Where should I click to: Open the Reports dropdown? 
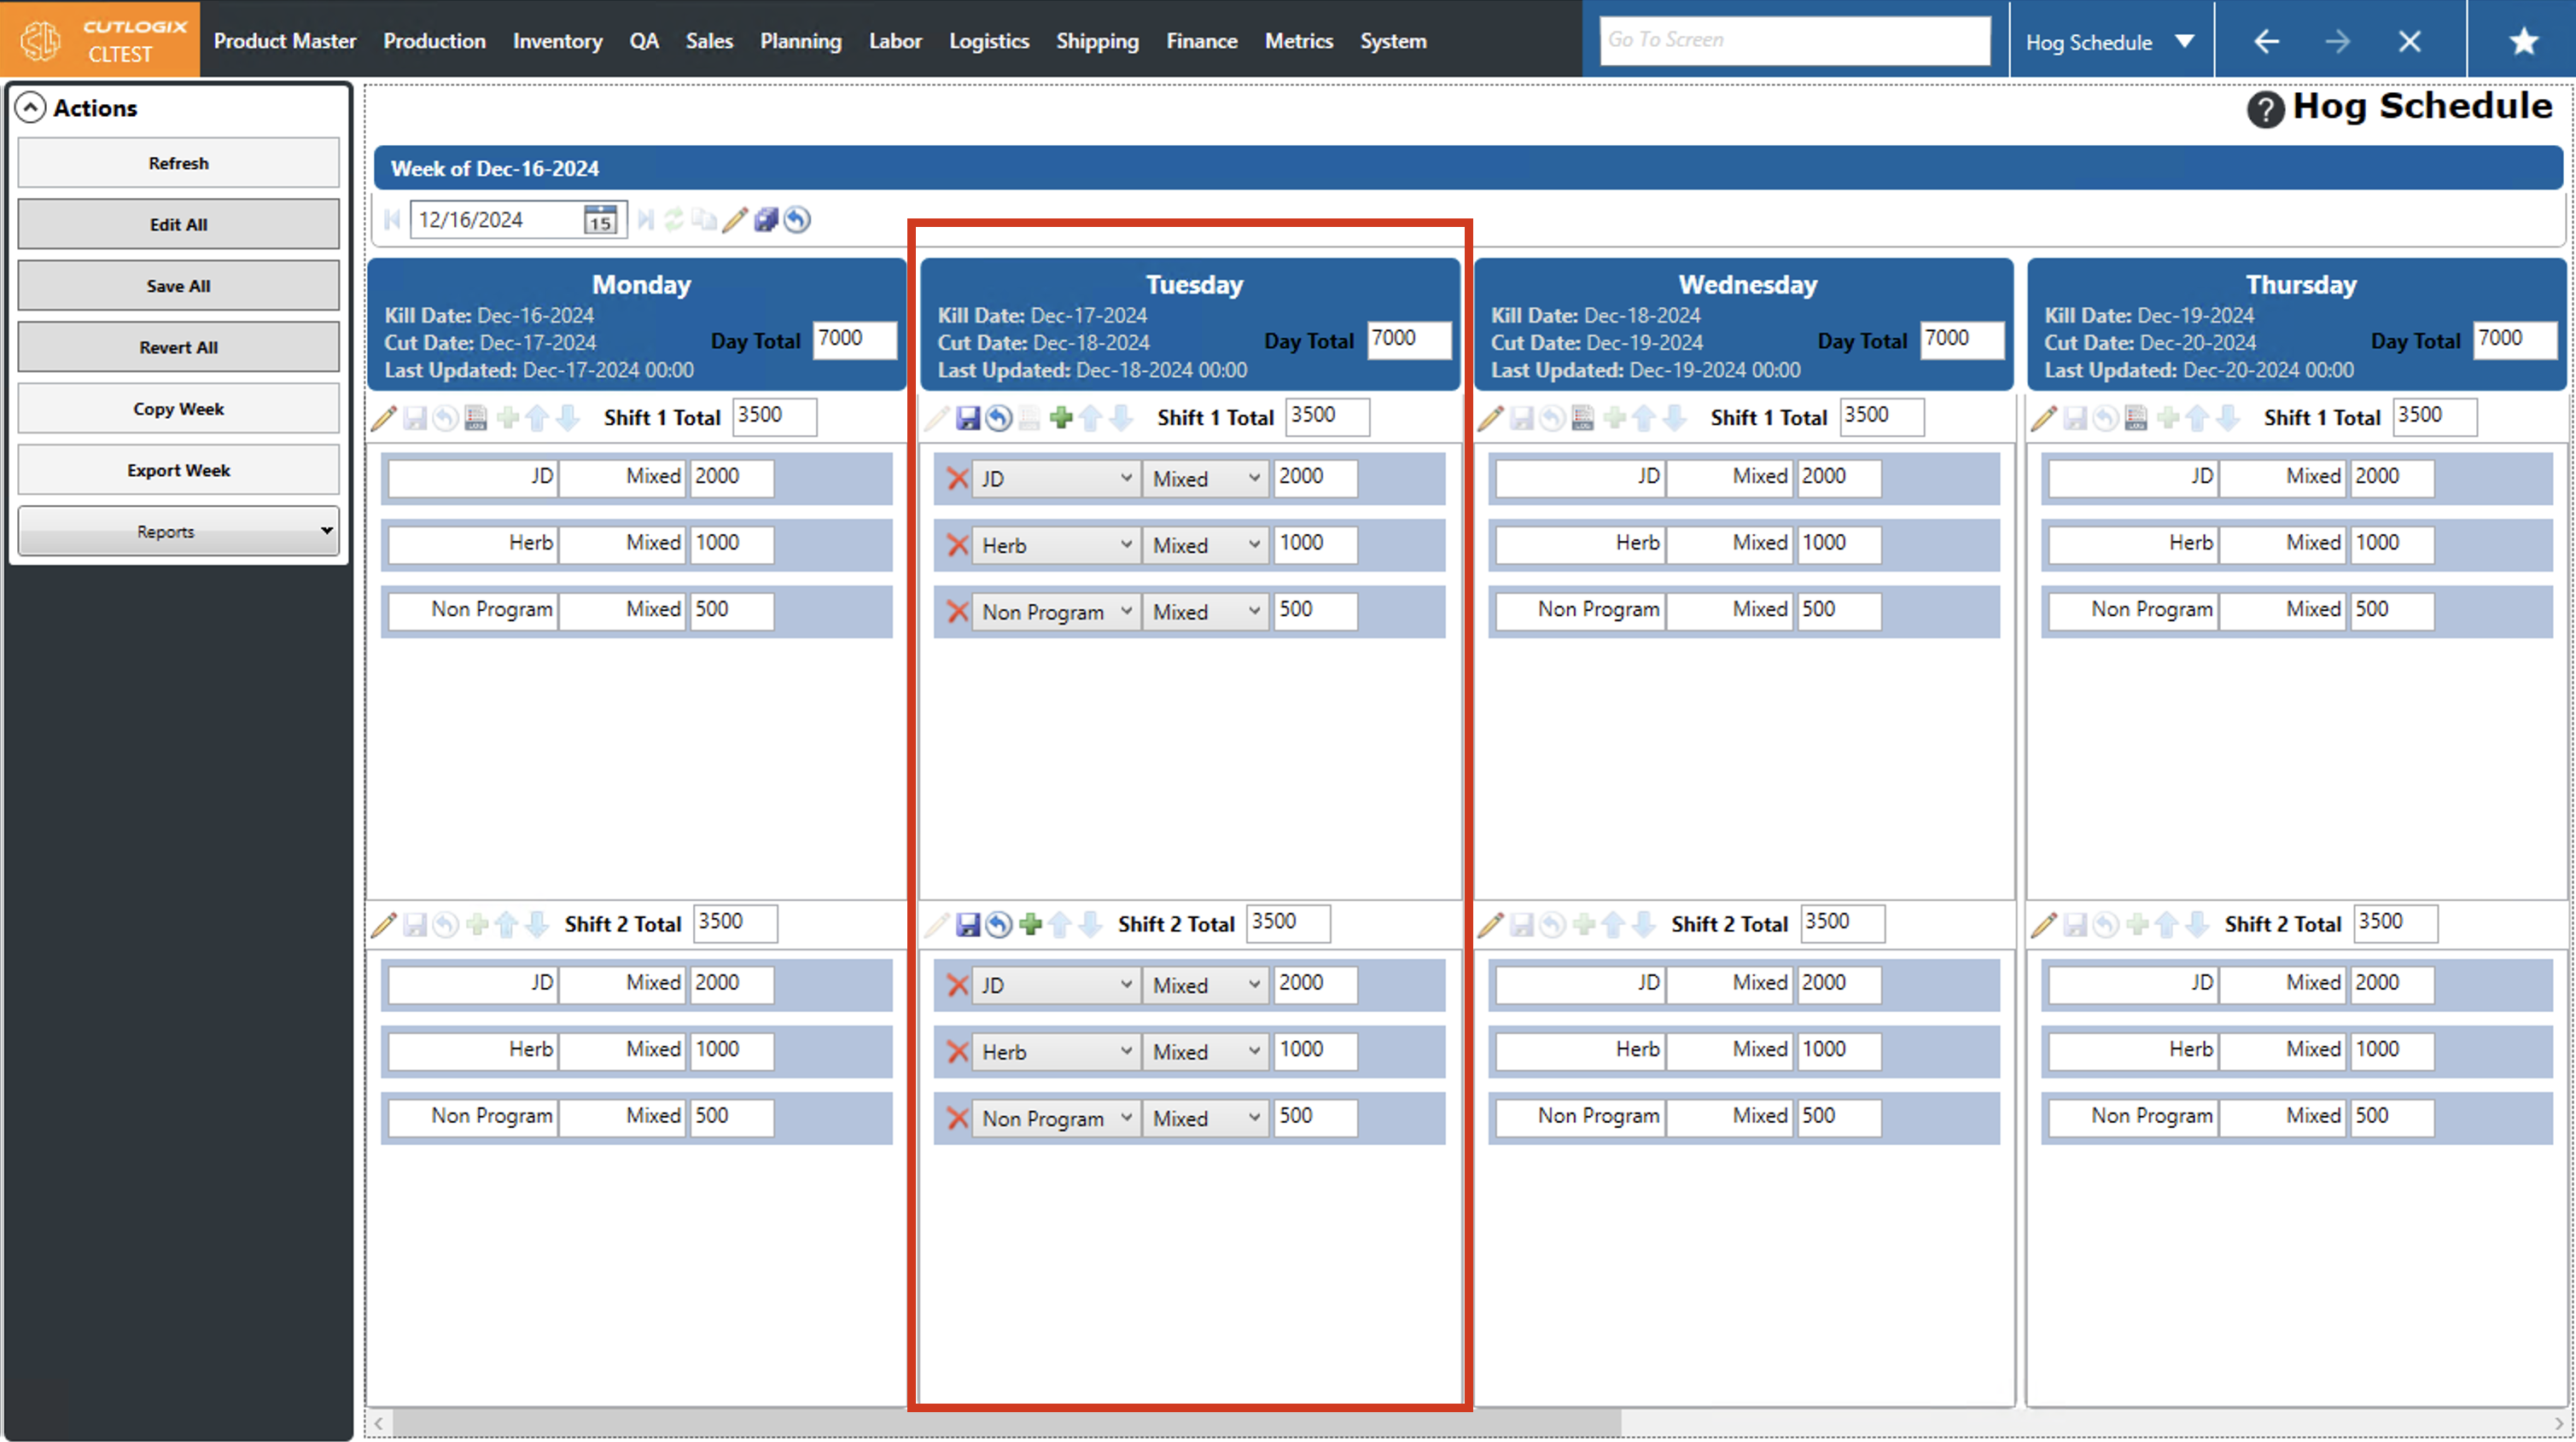coord(178,531)
